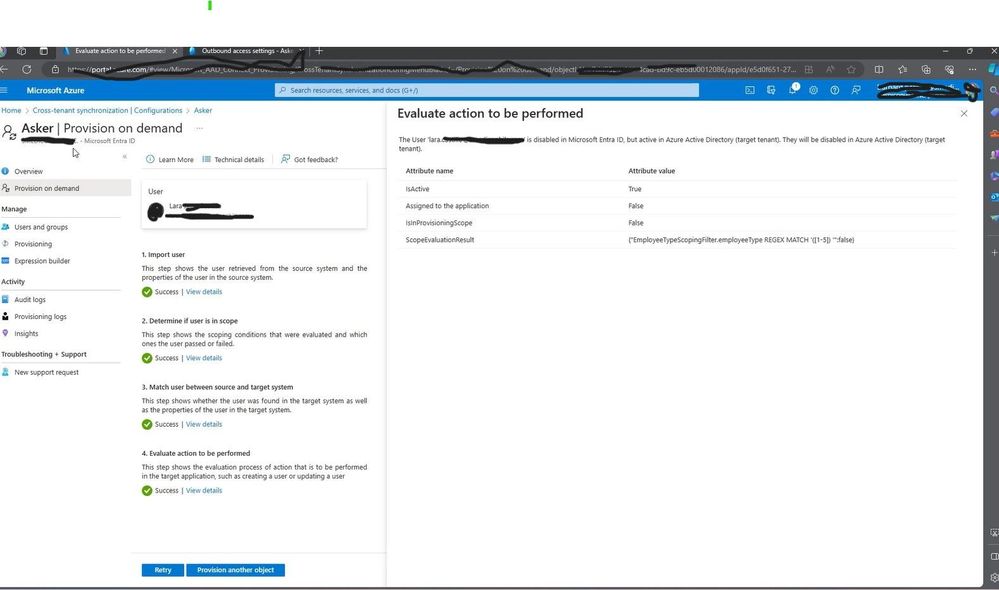This screenshot has width=999, height=590.
Task: Open more options ellipsis beside page title
Action: [x=199, y=129]
